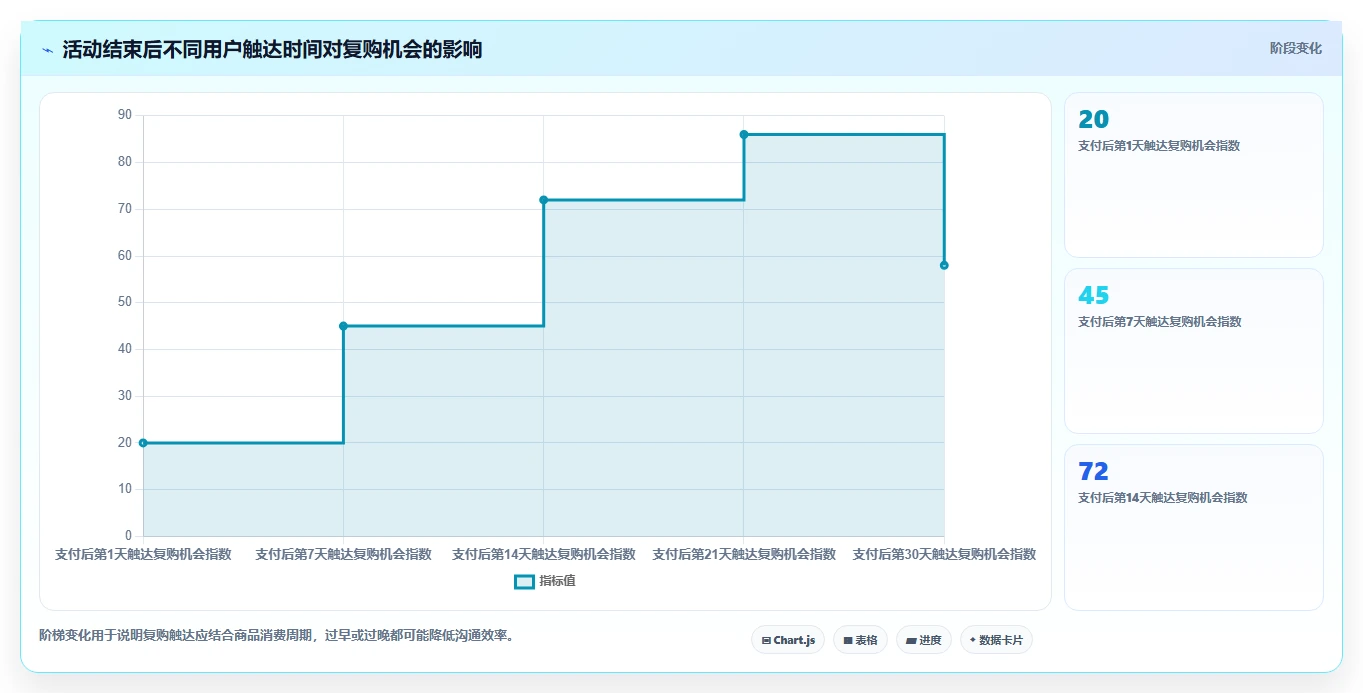Click the Chart.js tag icon

click(766, 640)
